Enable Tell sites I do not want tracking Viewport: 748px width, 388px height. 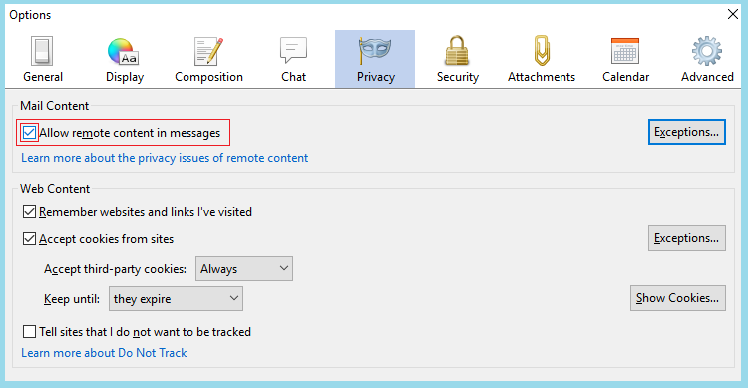coord(29,331)
